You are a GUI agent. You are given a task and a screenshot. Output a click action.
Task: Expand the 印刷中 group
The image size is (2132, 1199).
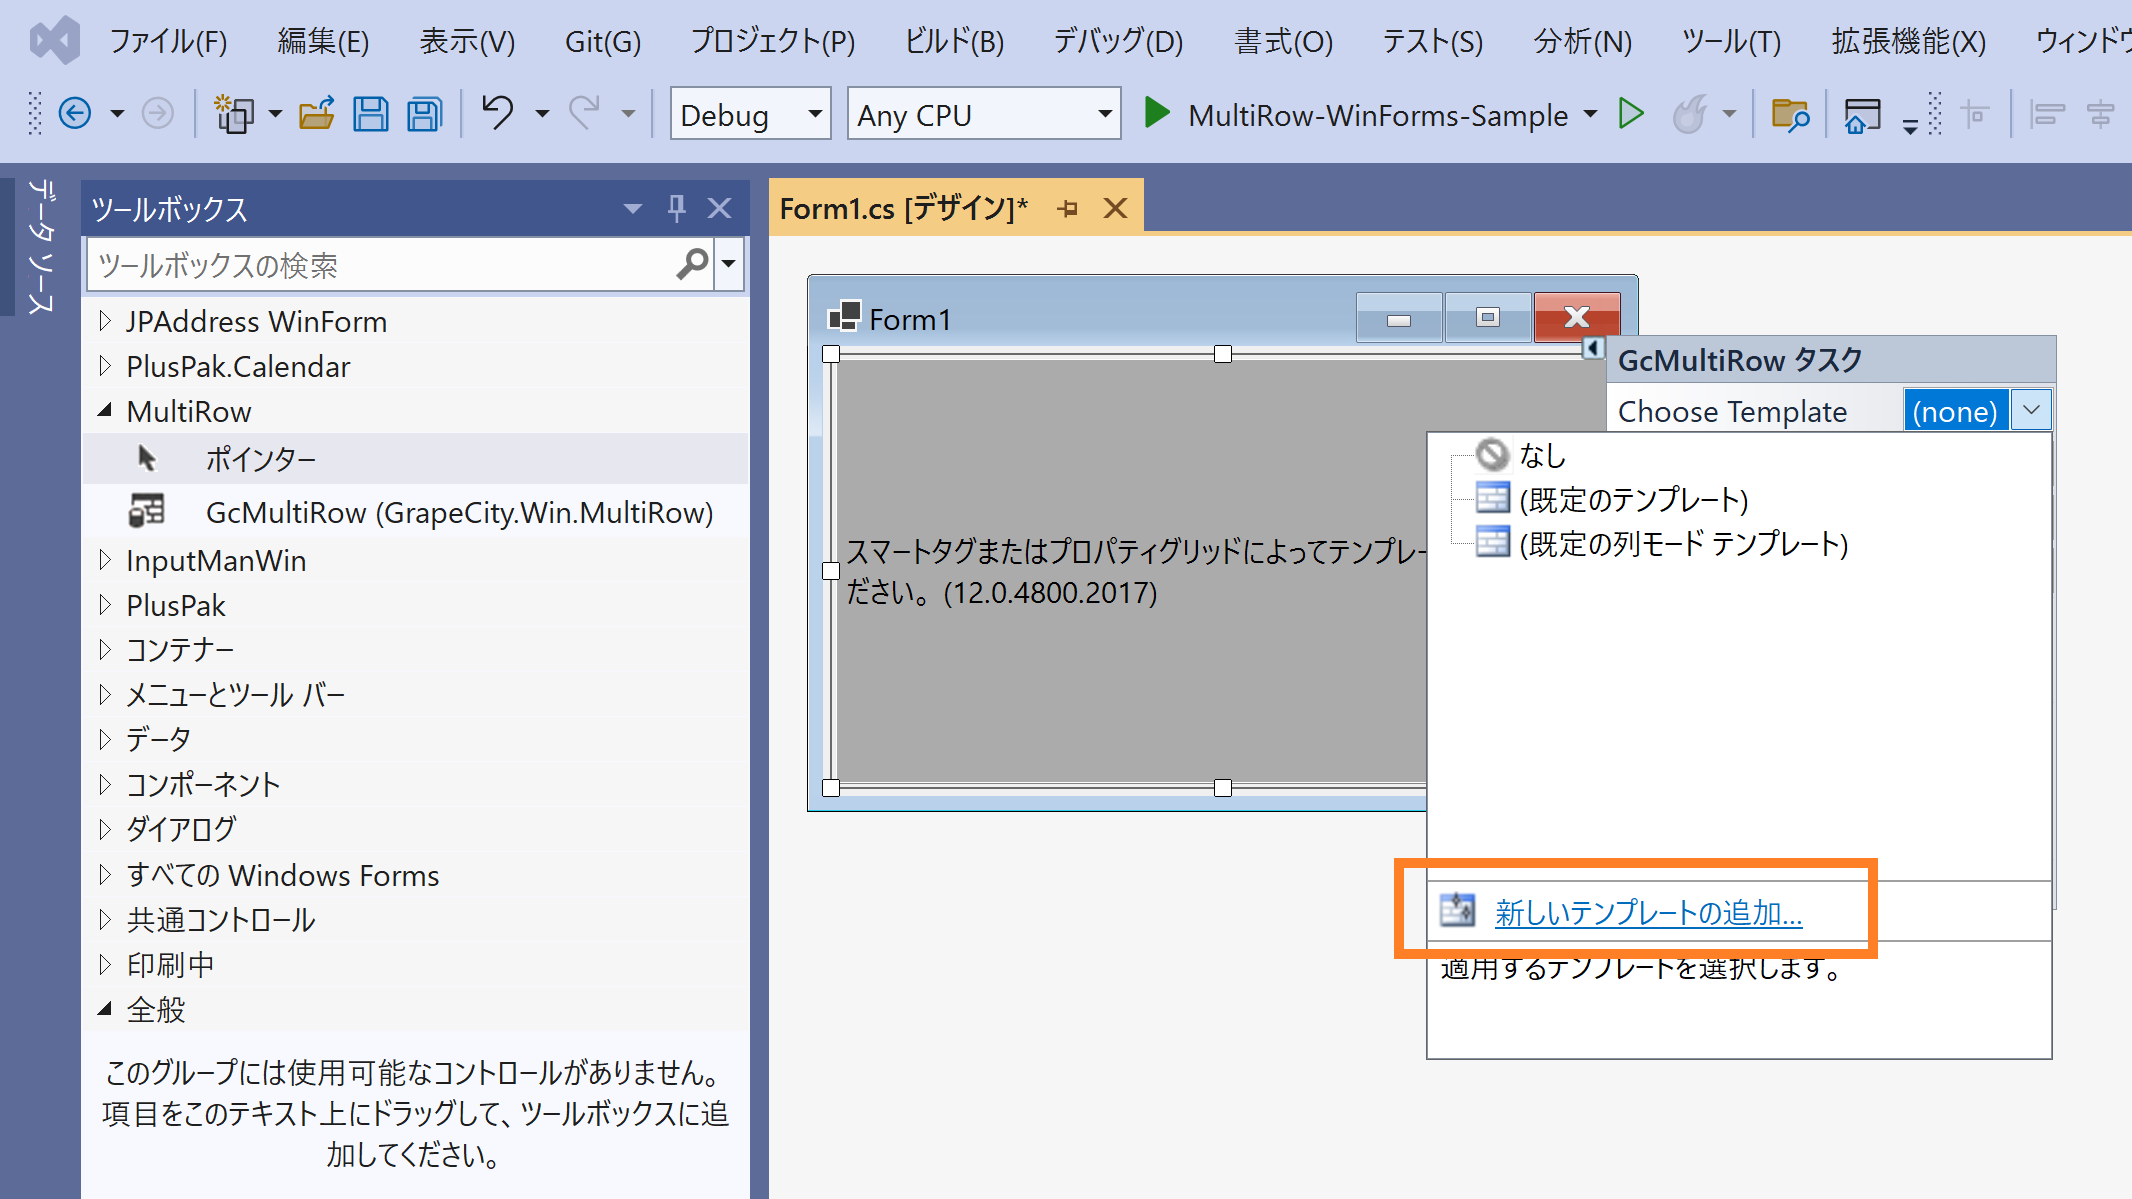pyautogui.click(x=105, y=964)
